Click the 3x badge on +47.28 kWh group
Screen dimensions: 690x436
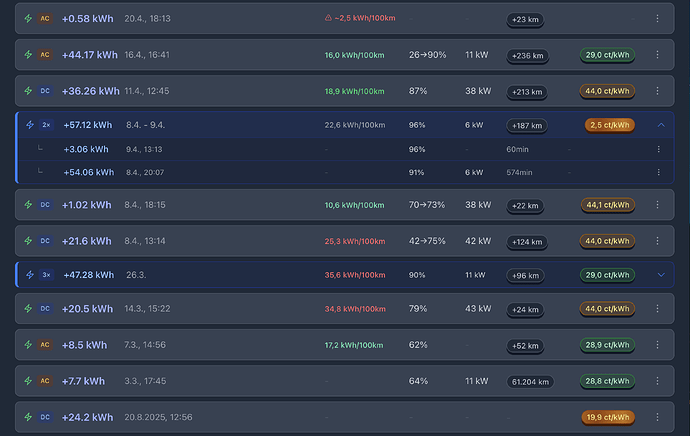[46, 275]
